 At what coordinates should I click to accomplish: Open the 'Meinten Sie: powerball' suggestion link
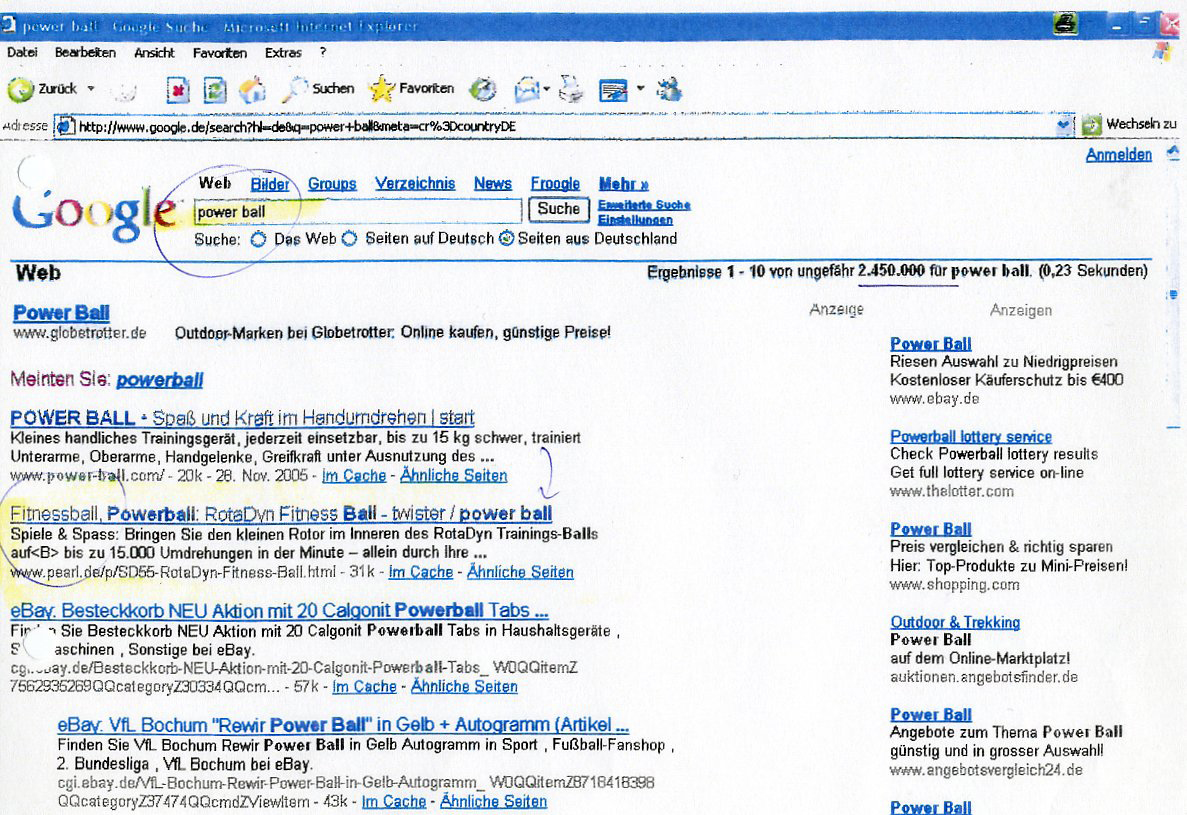(x=160, y=380)
